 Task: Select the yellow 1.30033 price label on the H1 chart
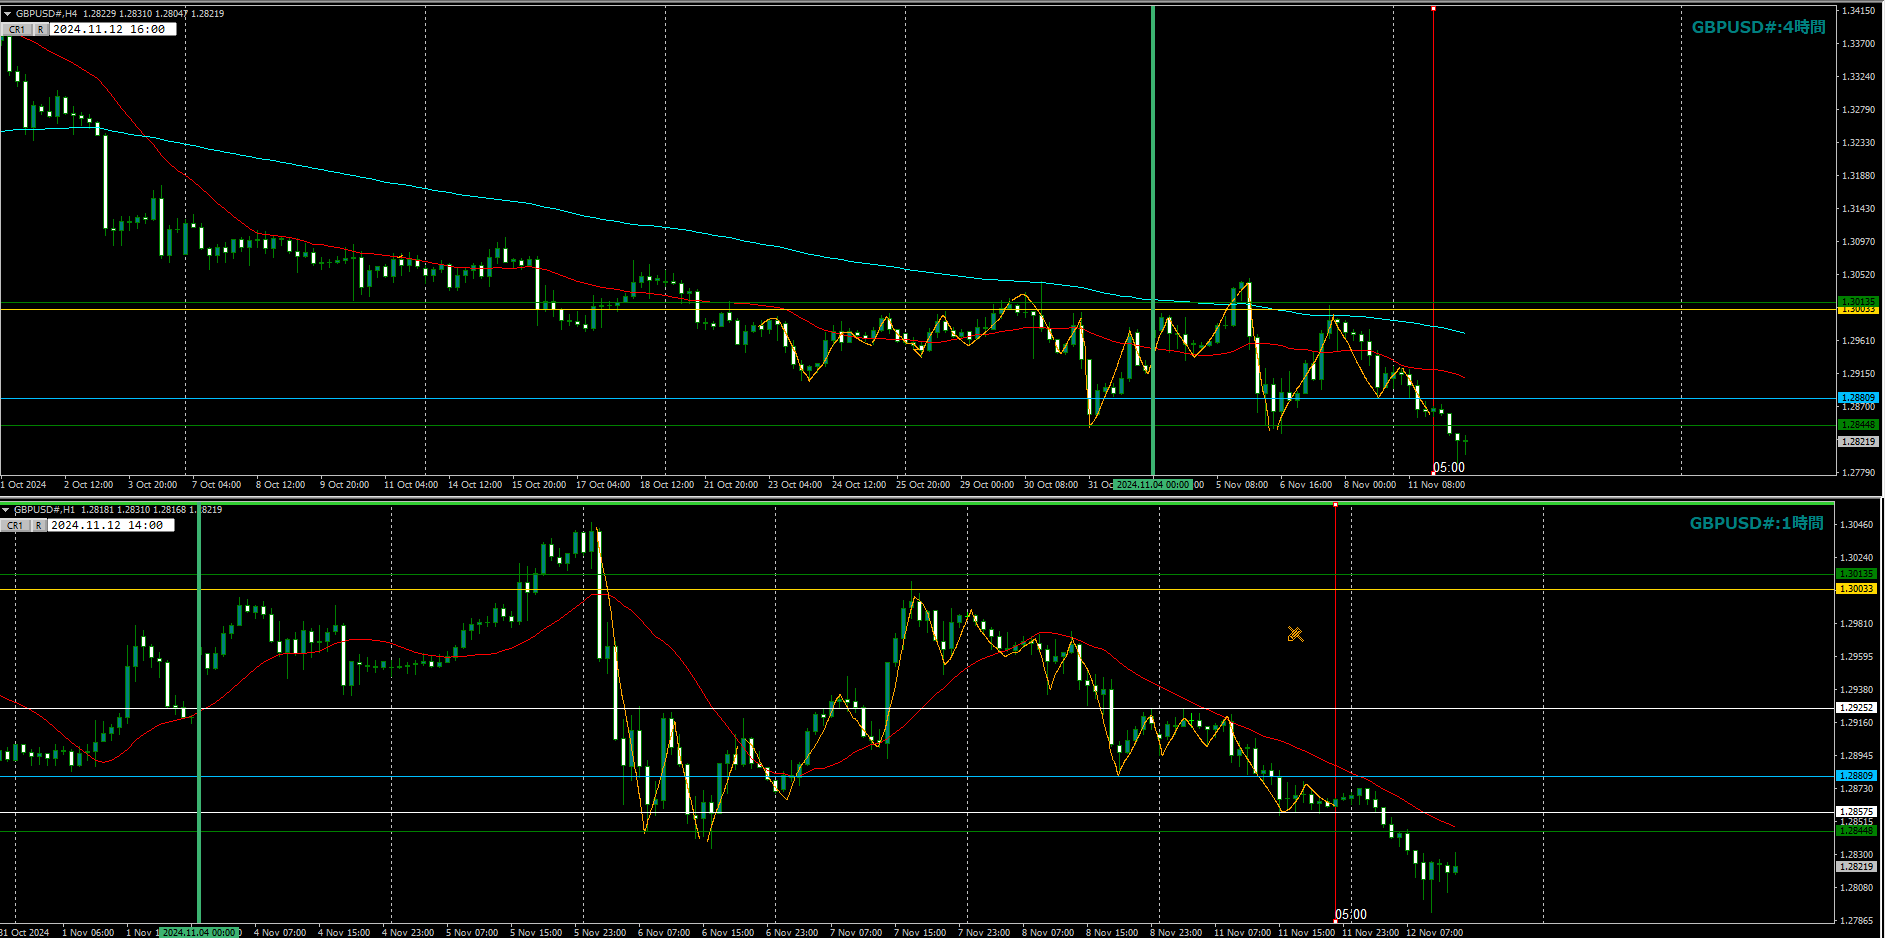coord(1857,589)
